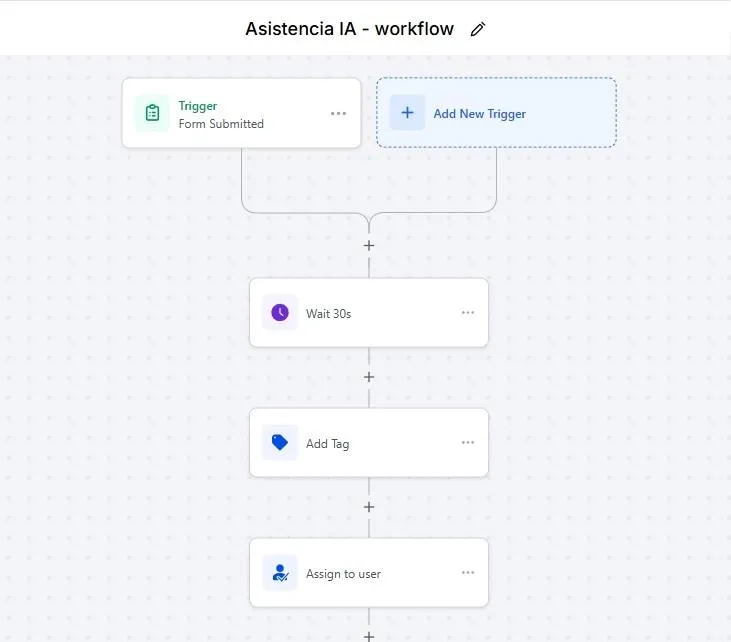Open Assign to user three-dot menu
This screenshot has width=731, height=642.
click(x=468, y=573)
